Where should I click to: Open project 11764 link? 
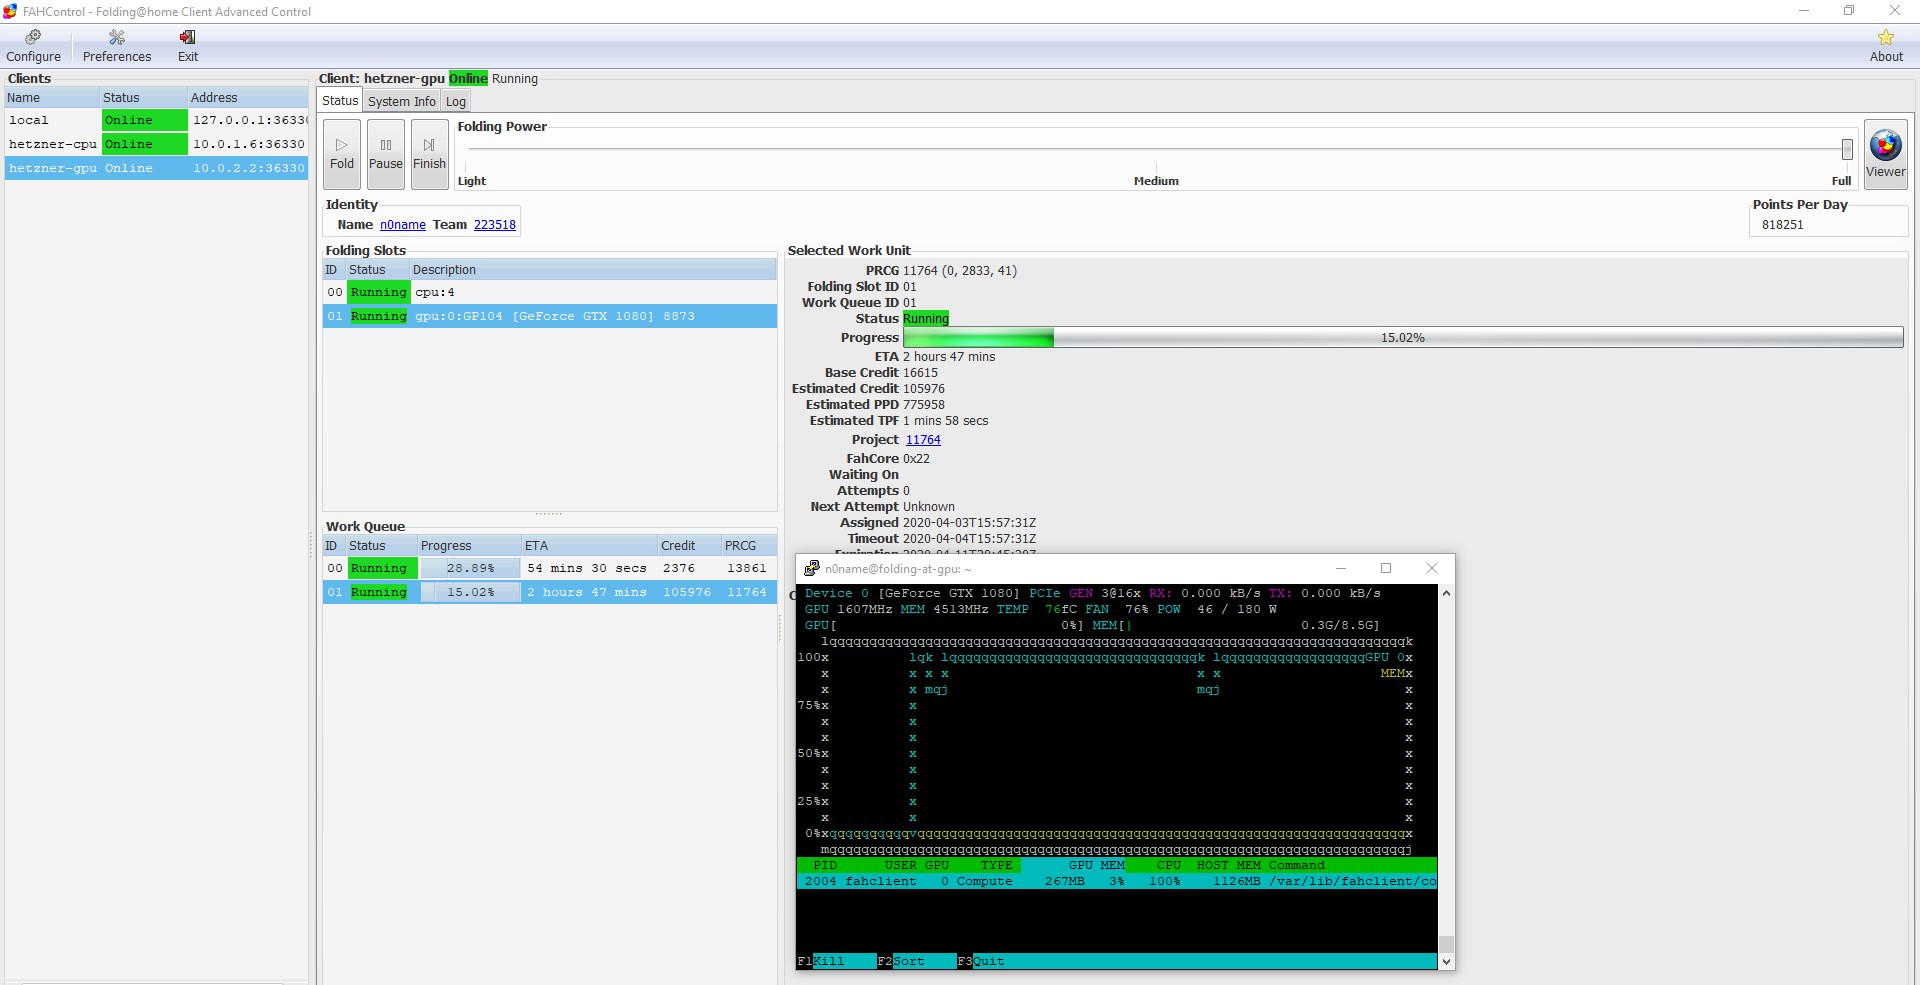[922, 440]
